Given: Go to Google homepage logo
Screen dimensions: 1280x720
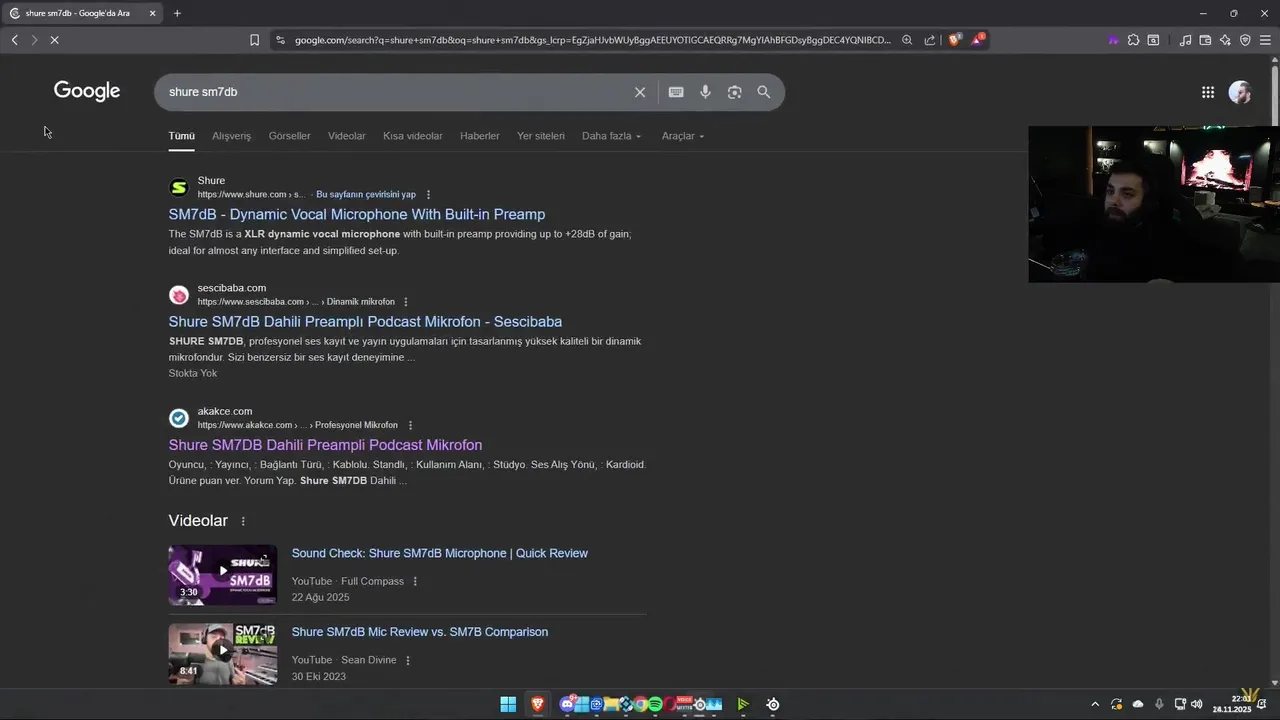Looking at the screenshot, I should point(87,91).
